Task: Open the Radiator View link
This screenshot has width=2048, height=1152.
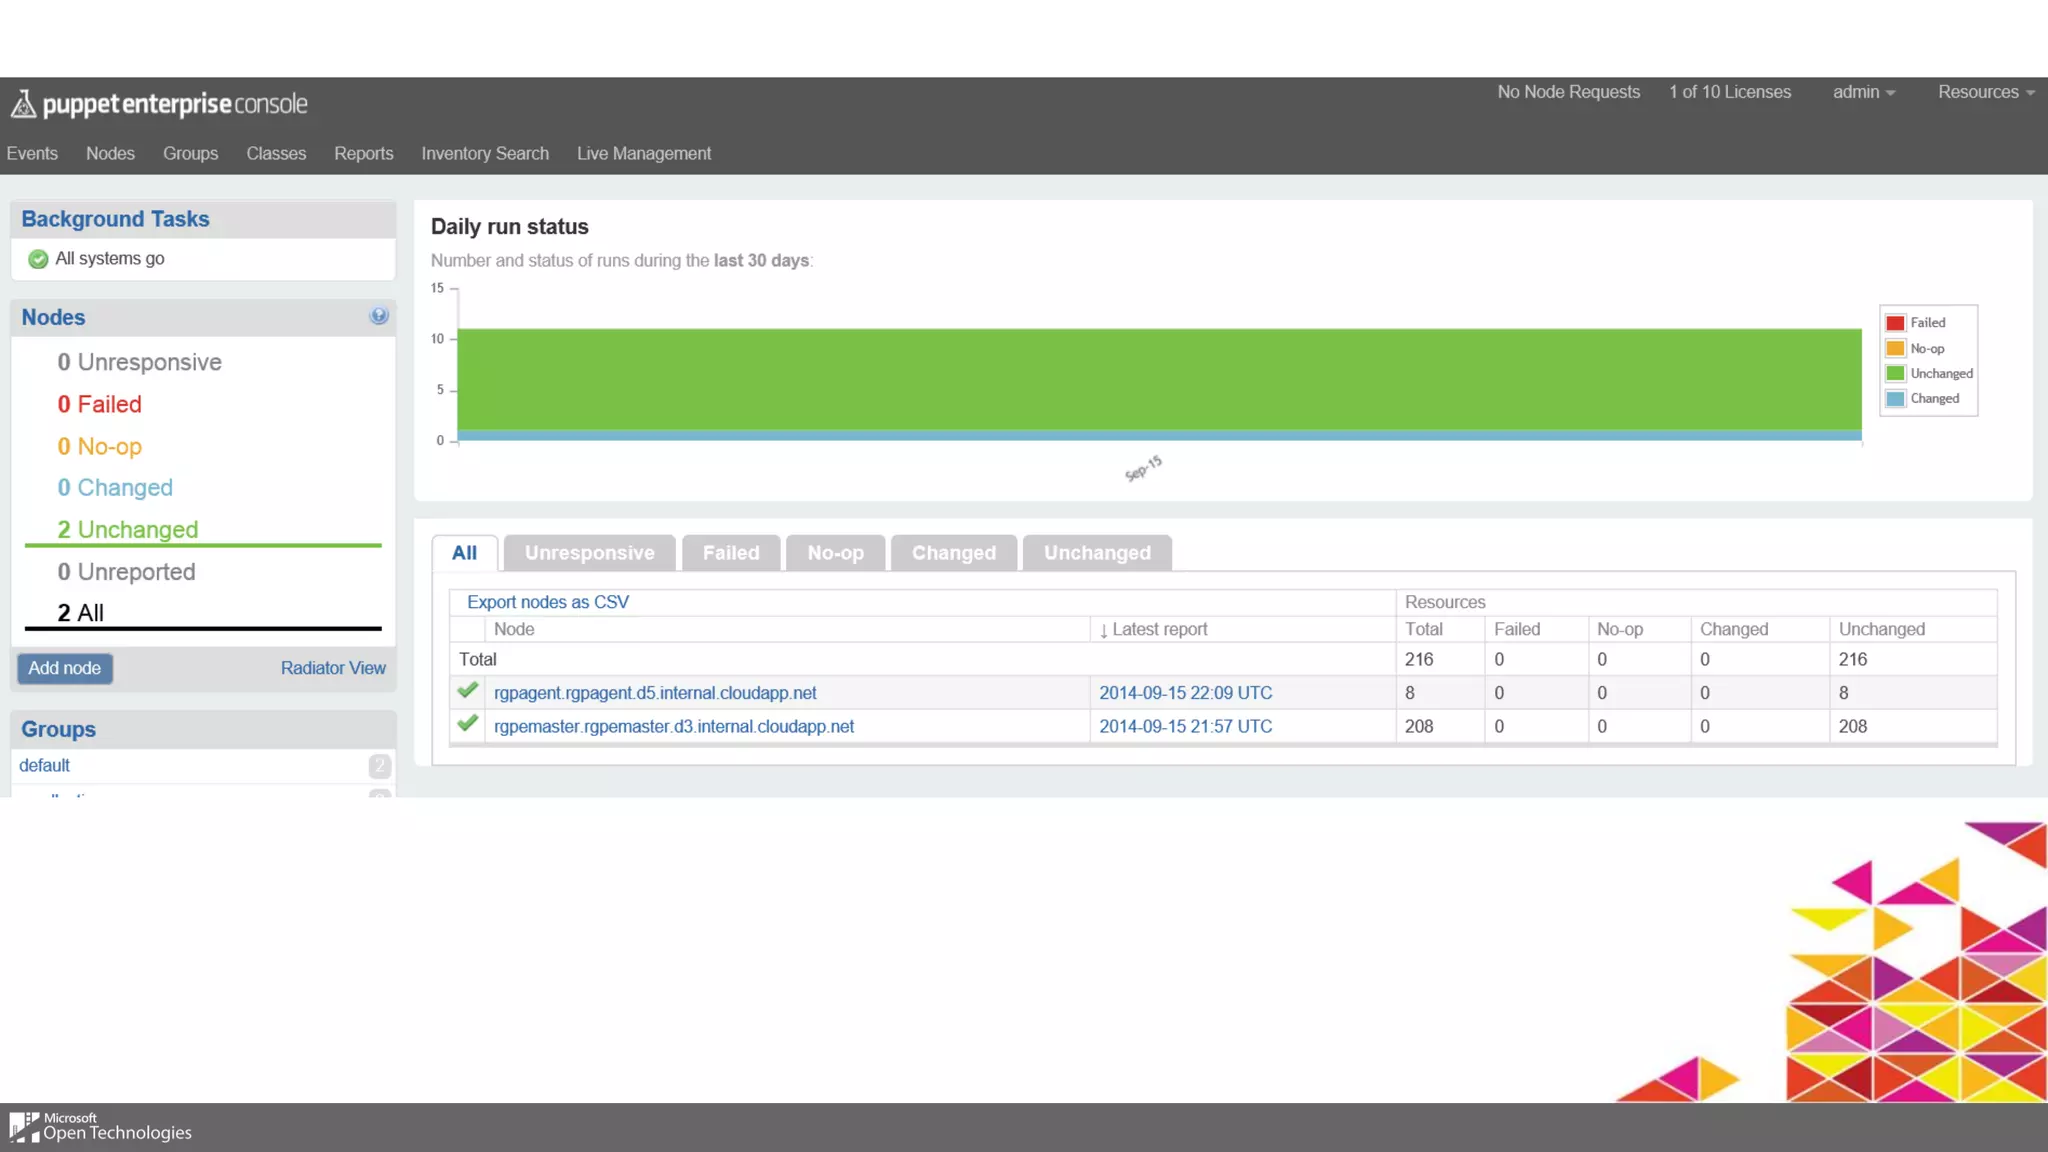Action: (x=333, y=668)
